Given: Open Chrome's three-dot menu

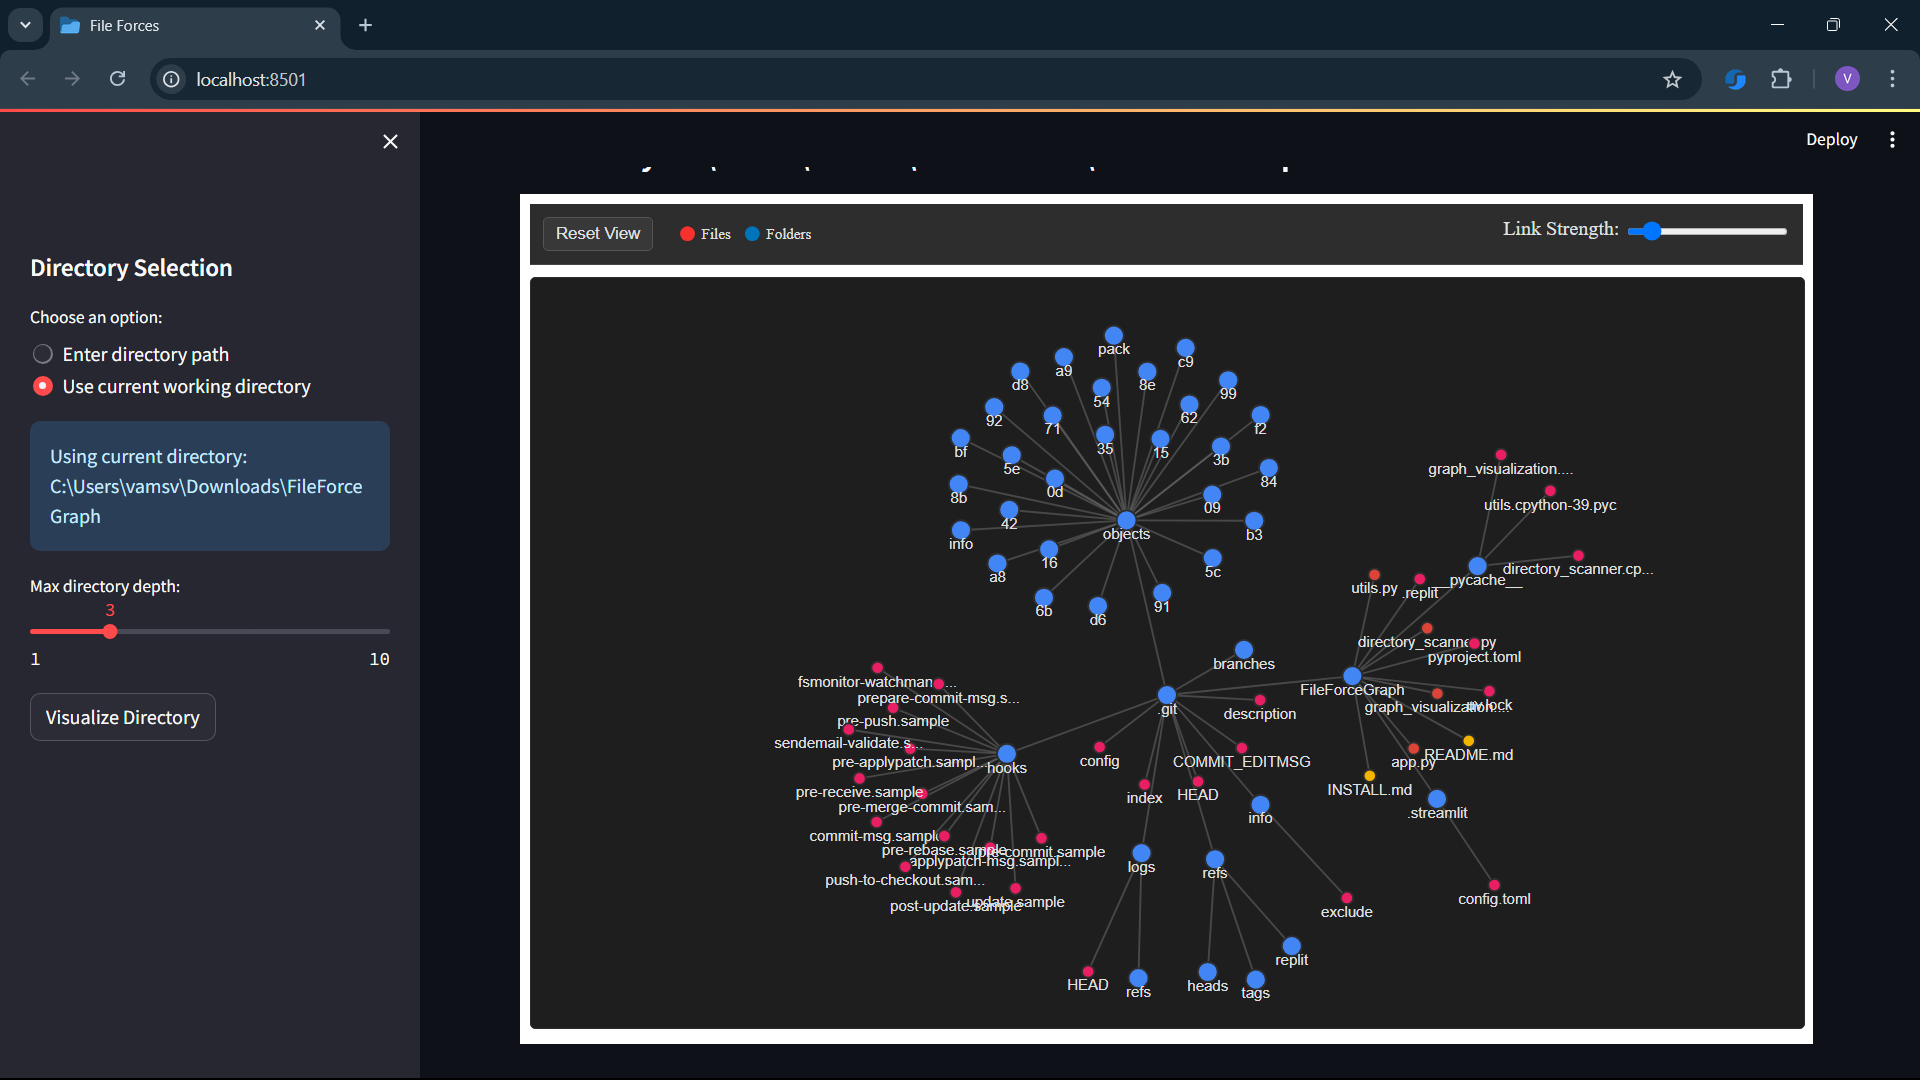Looking at the screenshot, I should click(1892, 79).
